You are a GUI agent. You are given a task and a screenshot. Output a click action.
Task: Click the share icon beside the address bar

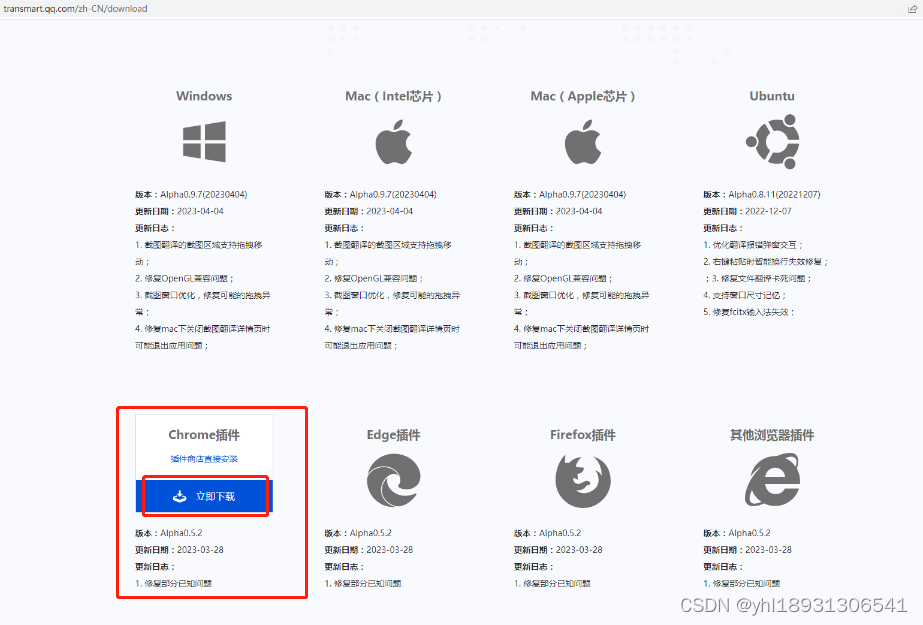coord(912,9)
